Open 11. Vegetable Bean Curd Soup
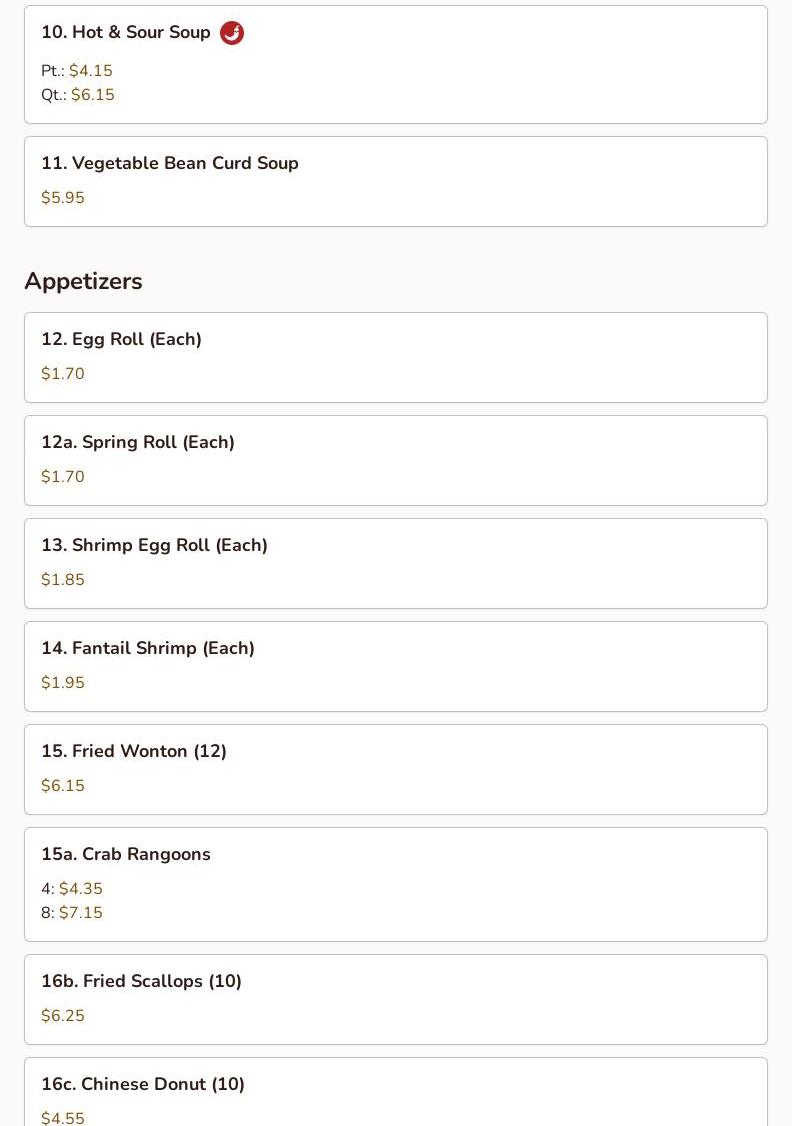The image size is (792, 1126). click(x=396, y=182)
